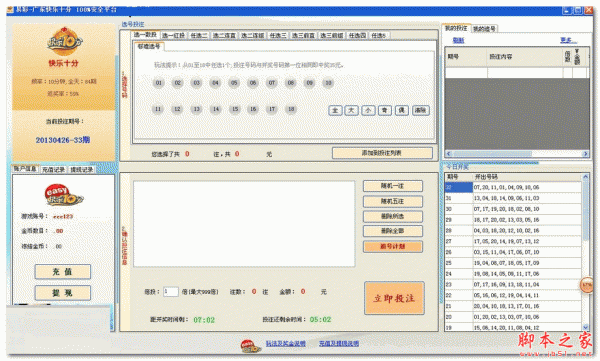Click the 快乐十分 logo at top left
Viewport: 600px width, 361px height.
pos(64,41)
